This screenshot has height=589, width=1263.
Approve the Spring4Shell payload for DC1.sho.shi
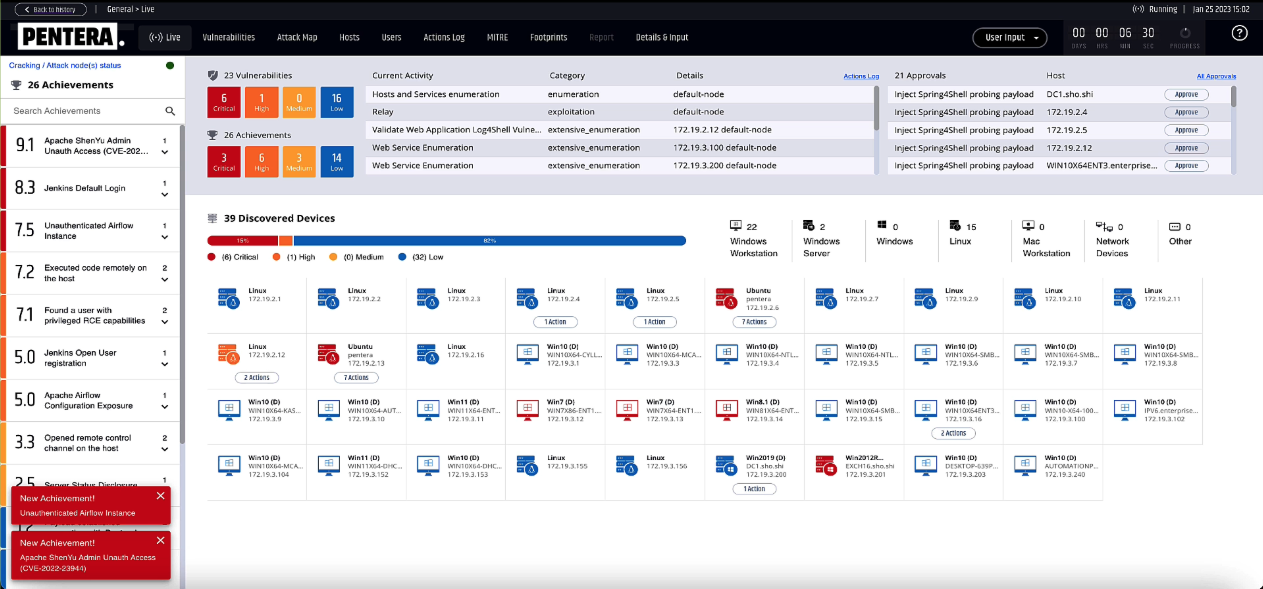(1186, 94)
